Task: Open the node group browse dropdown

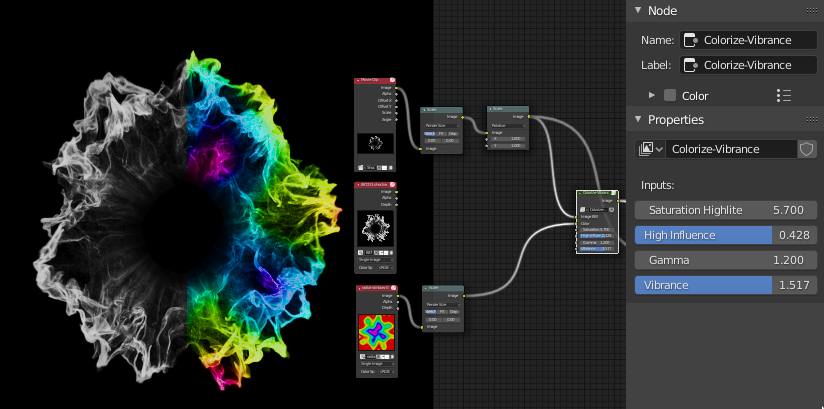Action: [x=651, y=149]
